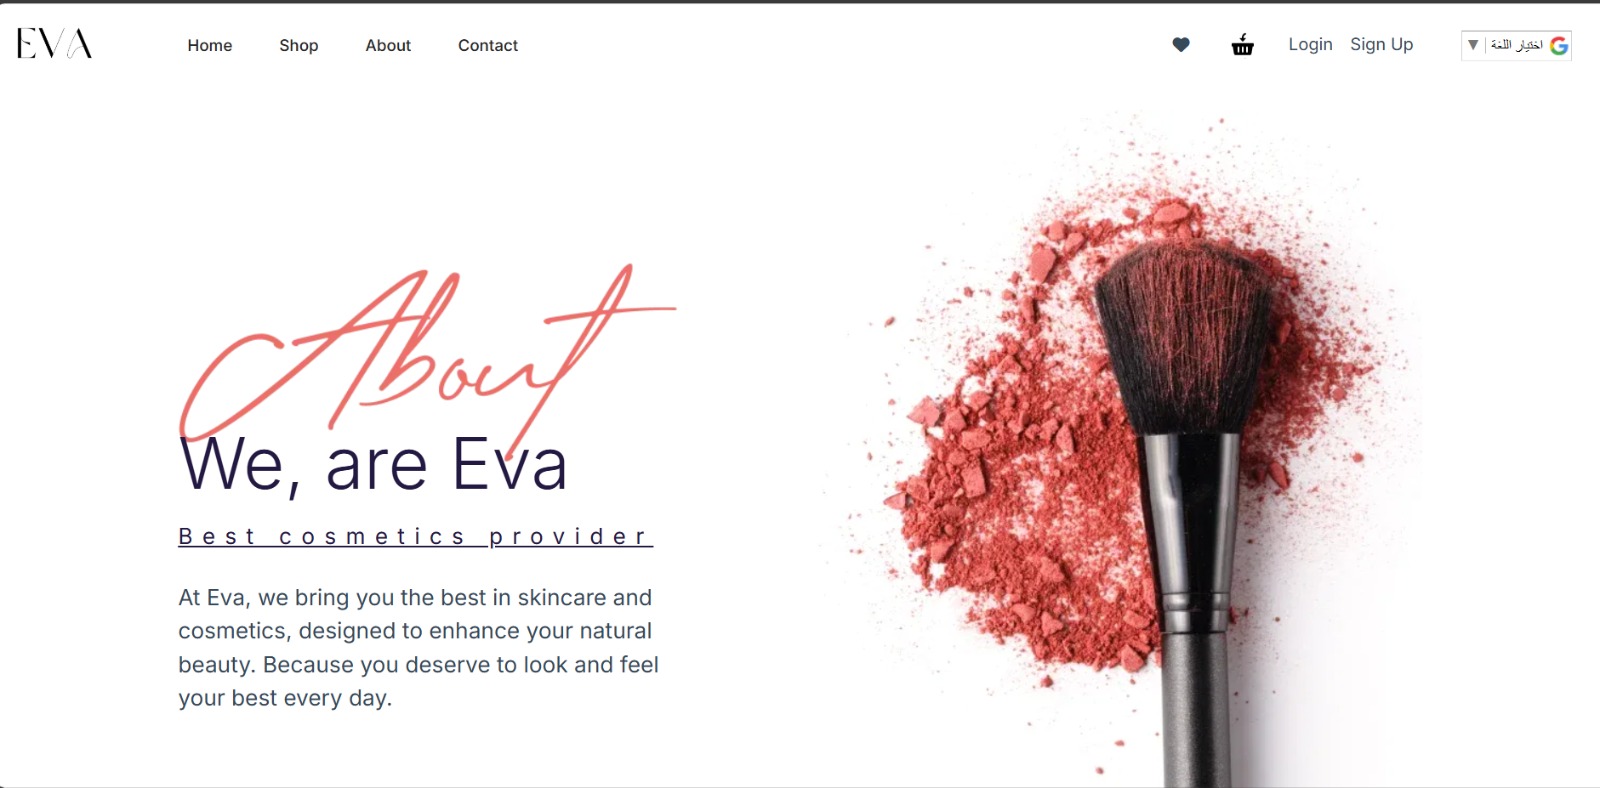Click the black makeup brush handle
The image size is (1600, 788).
point(1194,610)
